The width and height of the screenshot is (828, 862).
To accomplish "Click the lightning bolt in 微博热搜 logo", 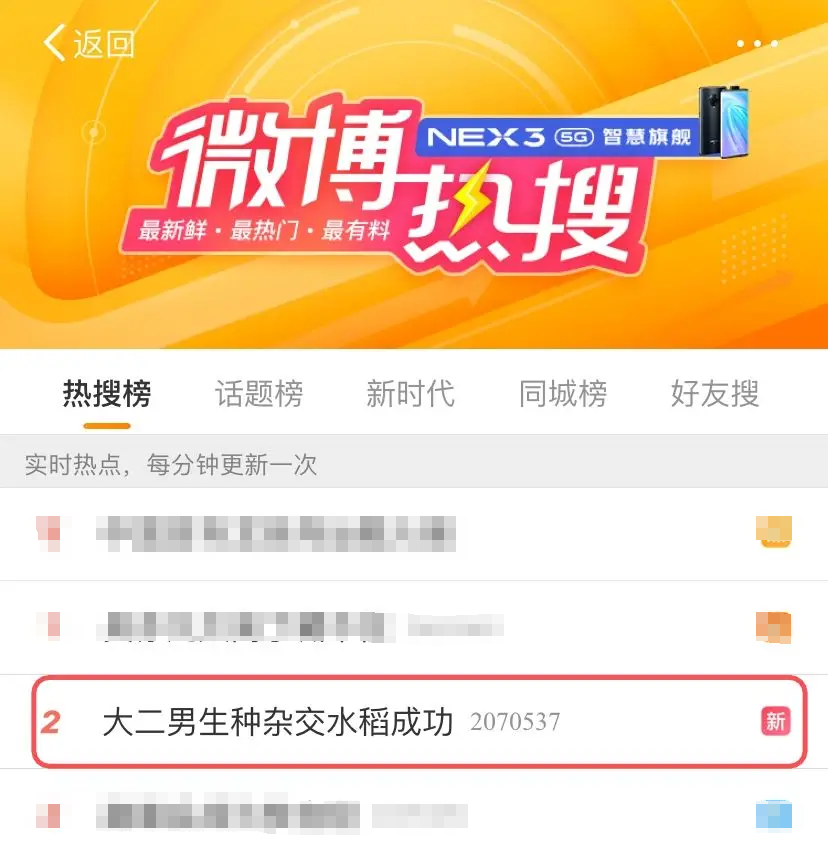I will click(x=469, y=201).
